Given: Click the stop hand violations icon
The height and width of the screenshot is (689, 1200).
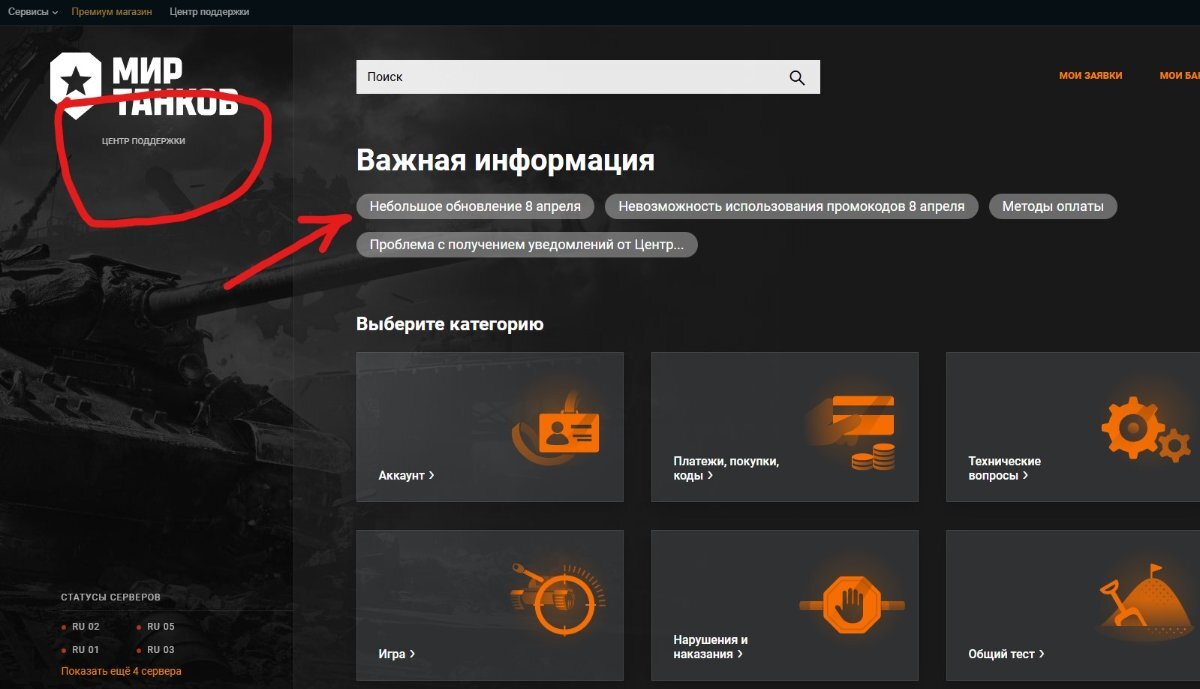Looking at the screenshot, I should click(852, 603).
